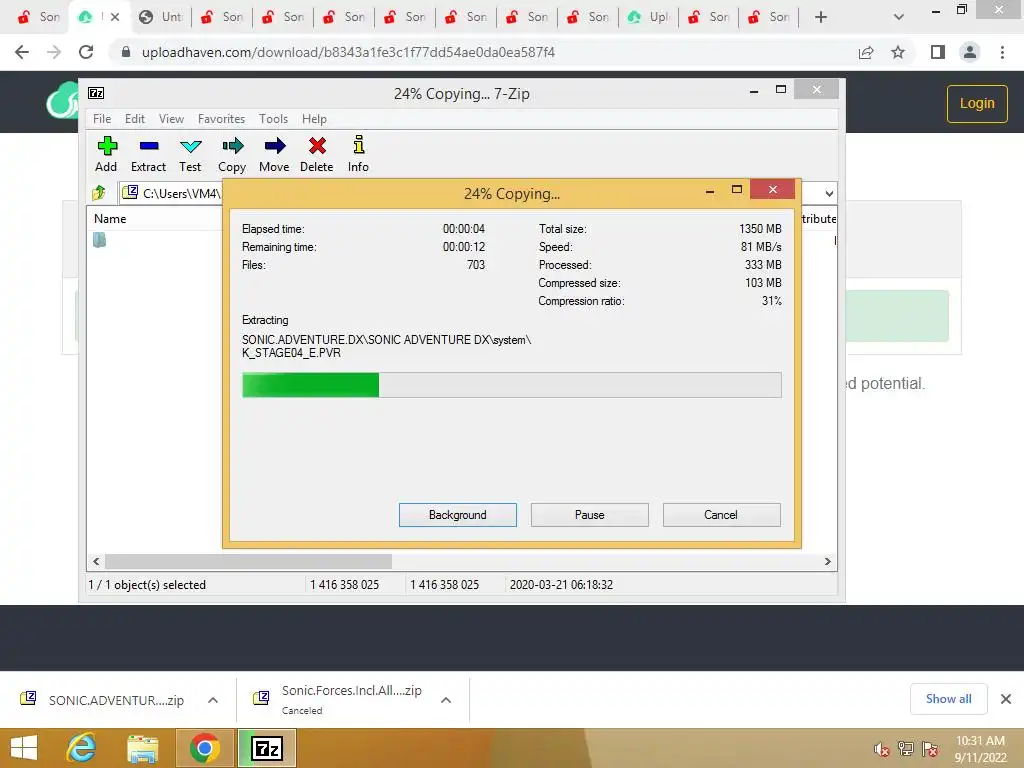Image resolution: width=1024 pixels, height=768 pixels.
Task: Click the scroll right arrow in 7-Zip
Action: [x=827, y=562]
